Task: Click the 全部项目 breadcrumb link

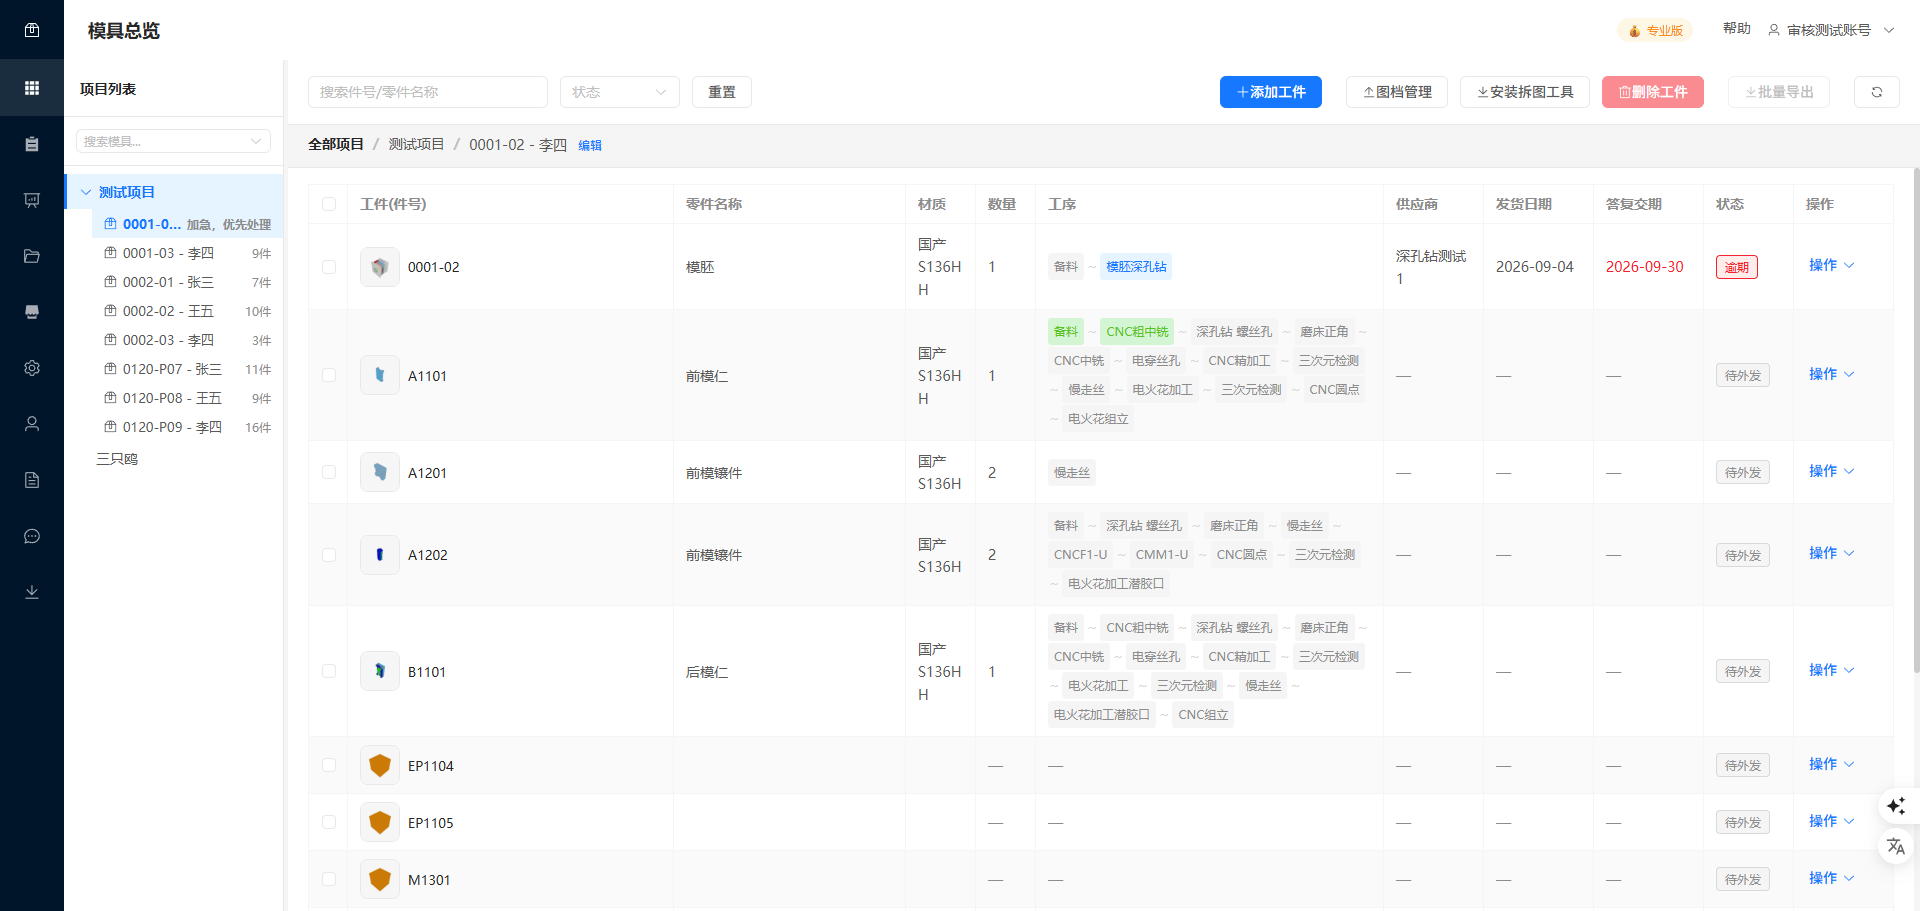Action: 336,144
